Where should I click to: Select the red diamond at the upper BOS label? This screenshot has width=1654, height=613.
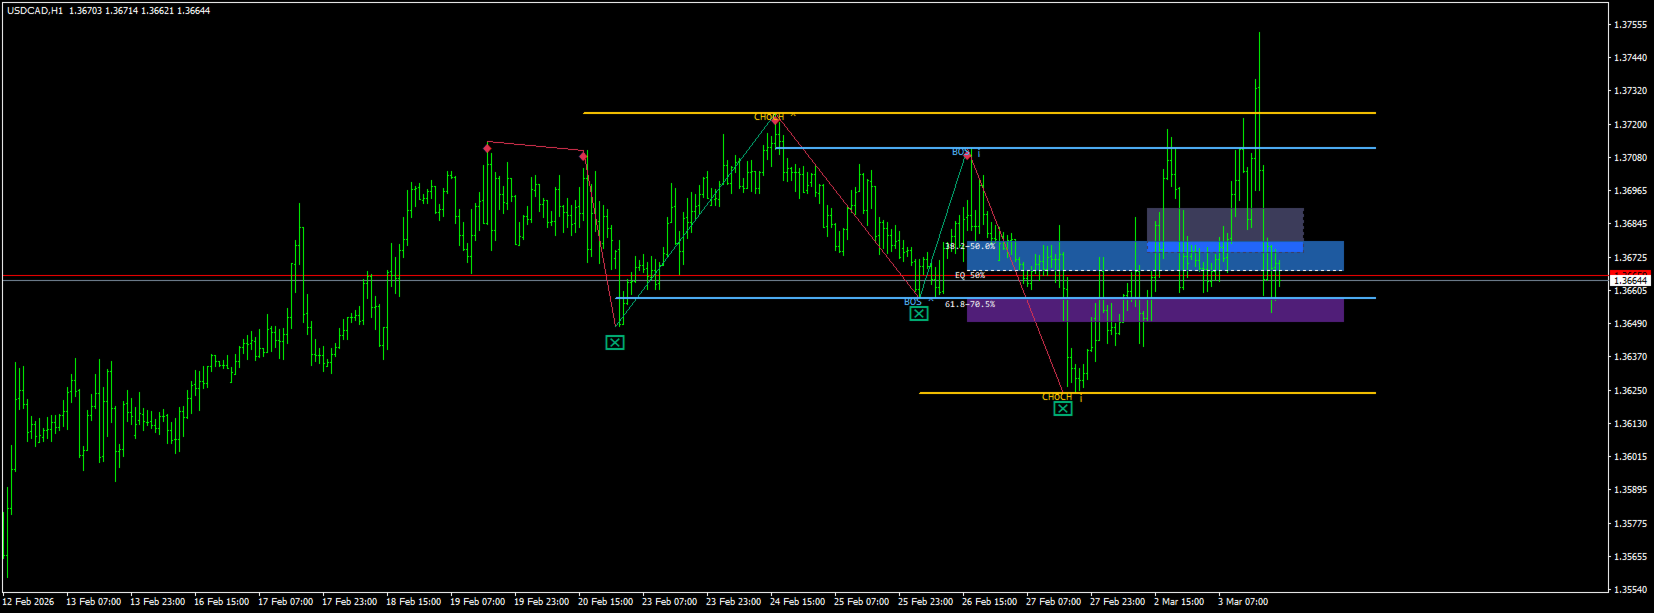click(967, 155)
